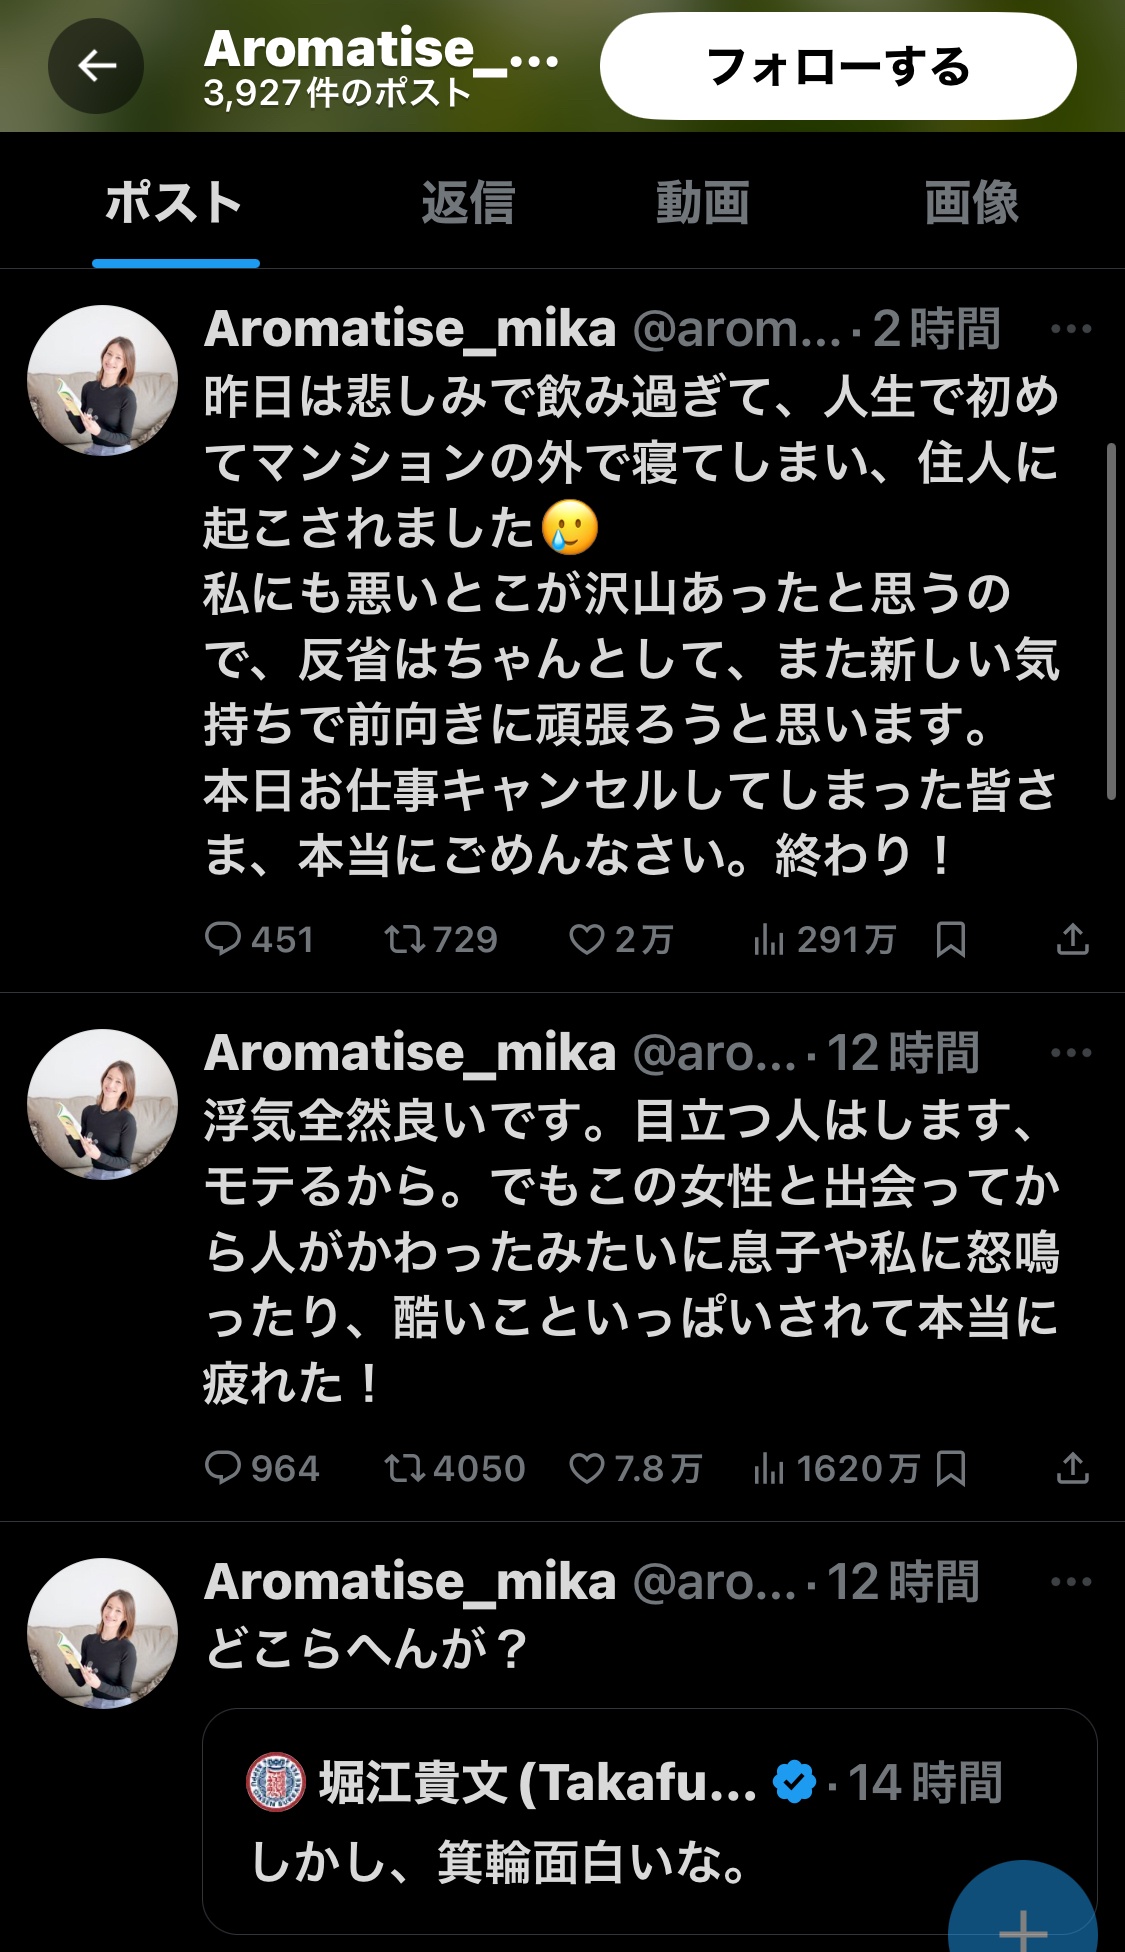1125x1952 pixels.
Task: Switch to the 返信 tab
Action: tap(467, 203)
